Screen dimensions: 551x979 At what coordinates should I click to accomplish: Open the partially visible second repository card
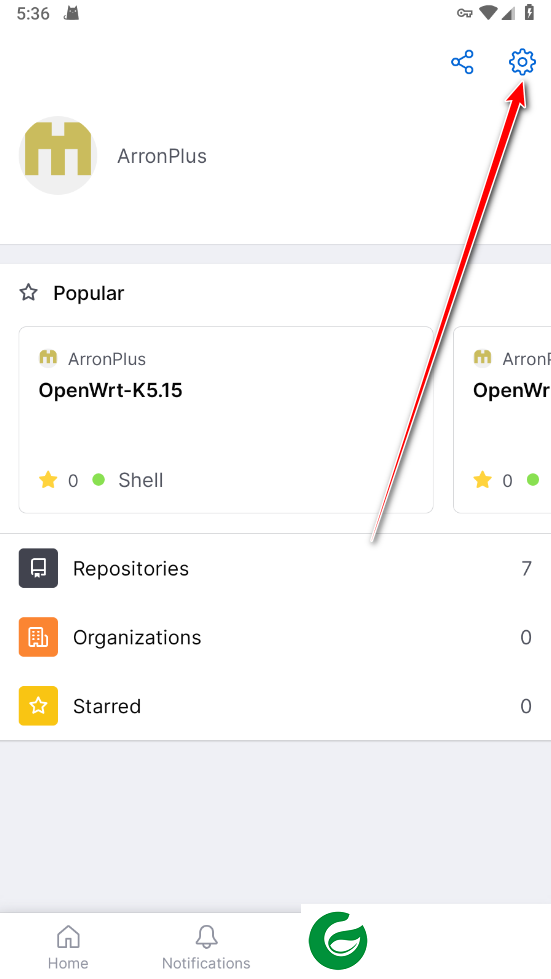coord(502,420)
